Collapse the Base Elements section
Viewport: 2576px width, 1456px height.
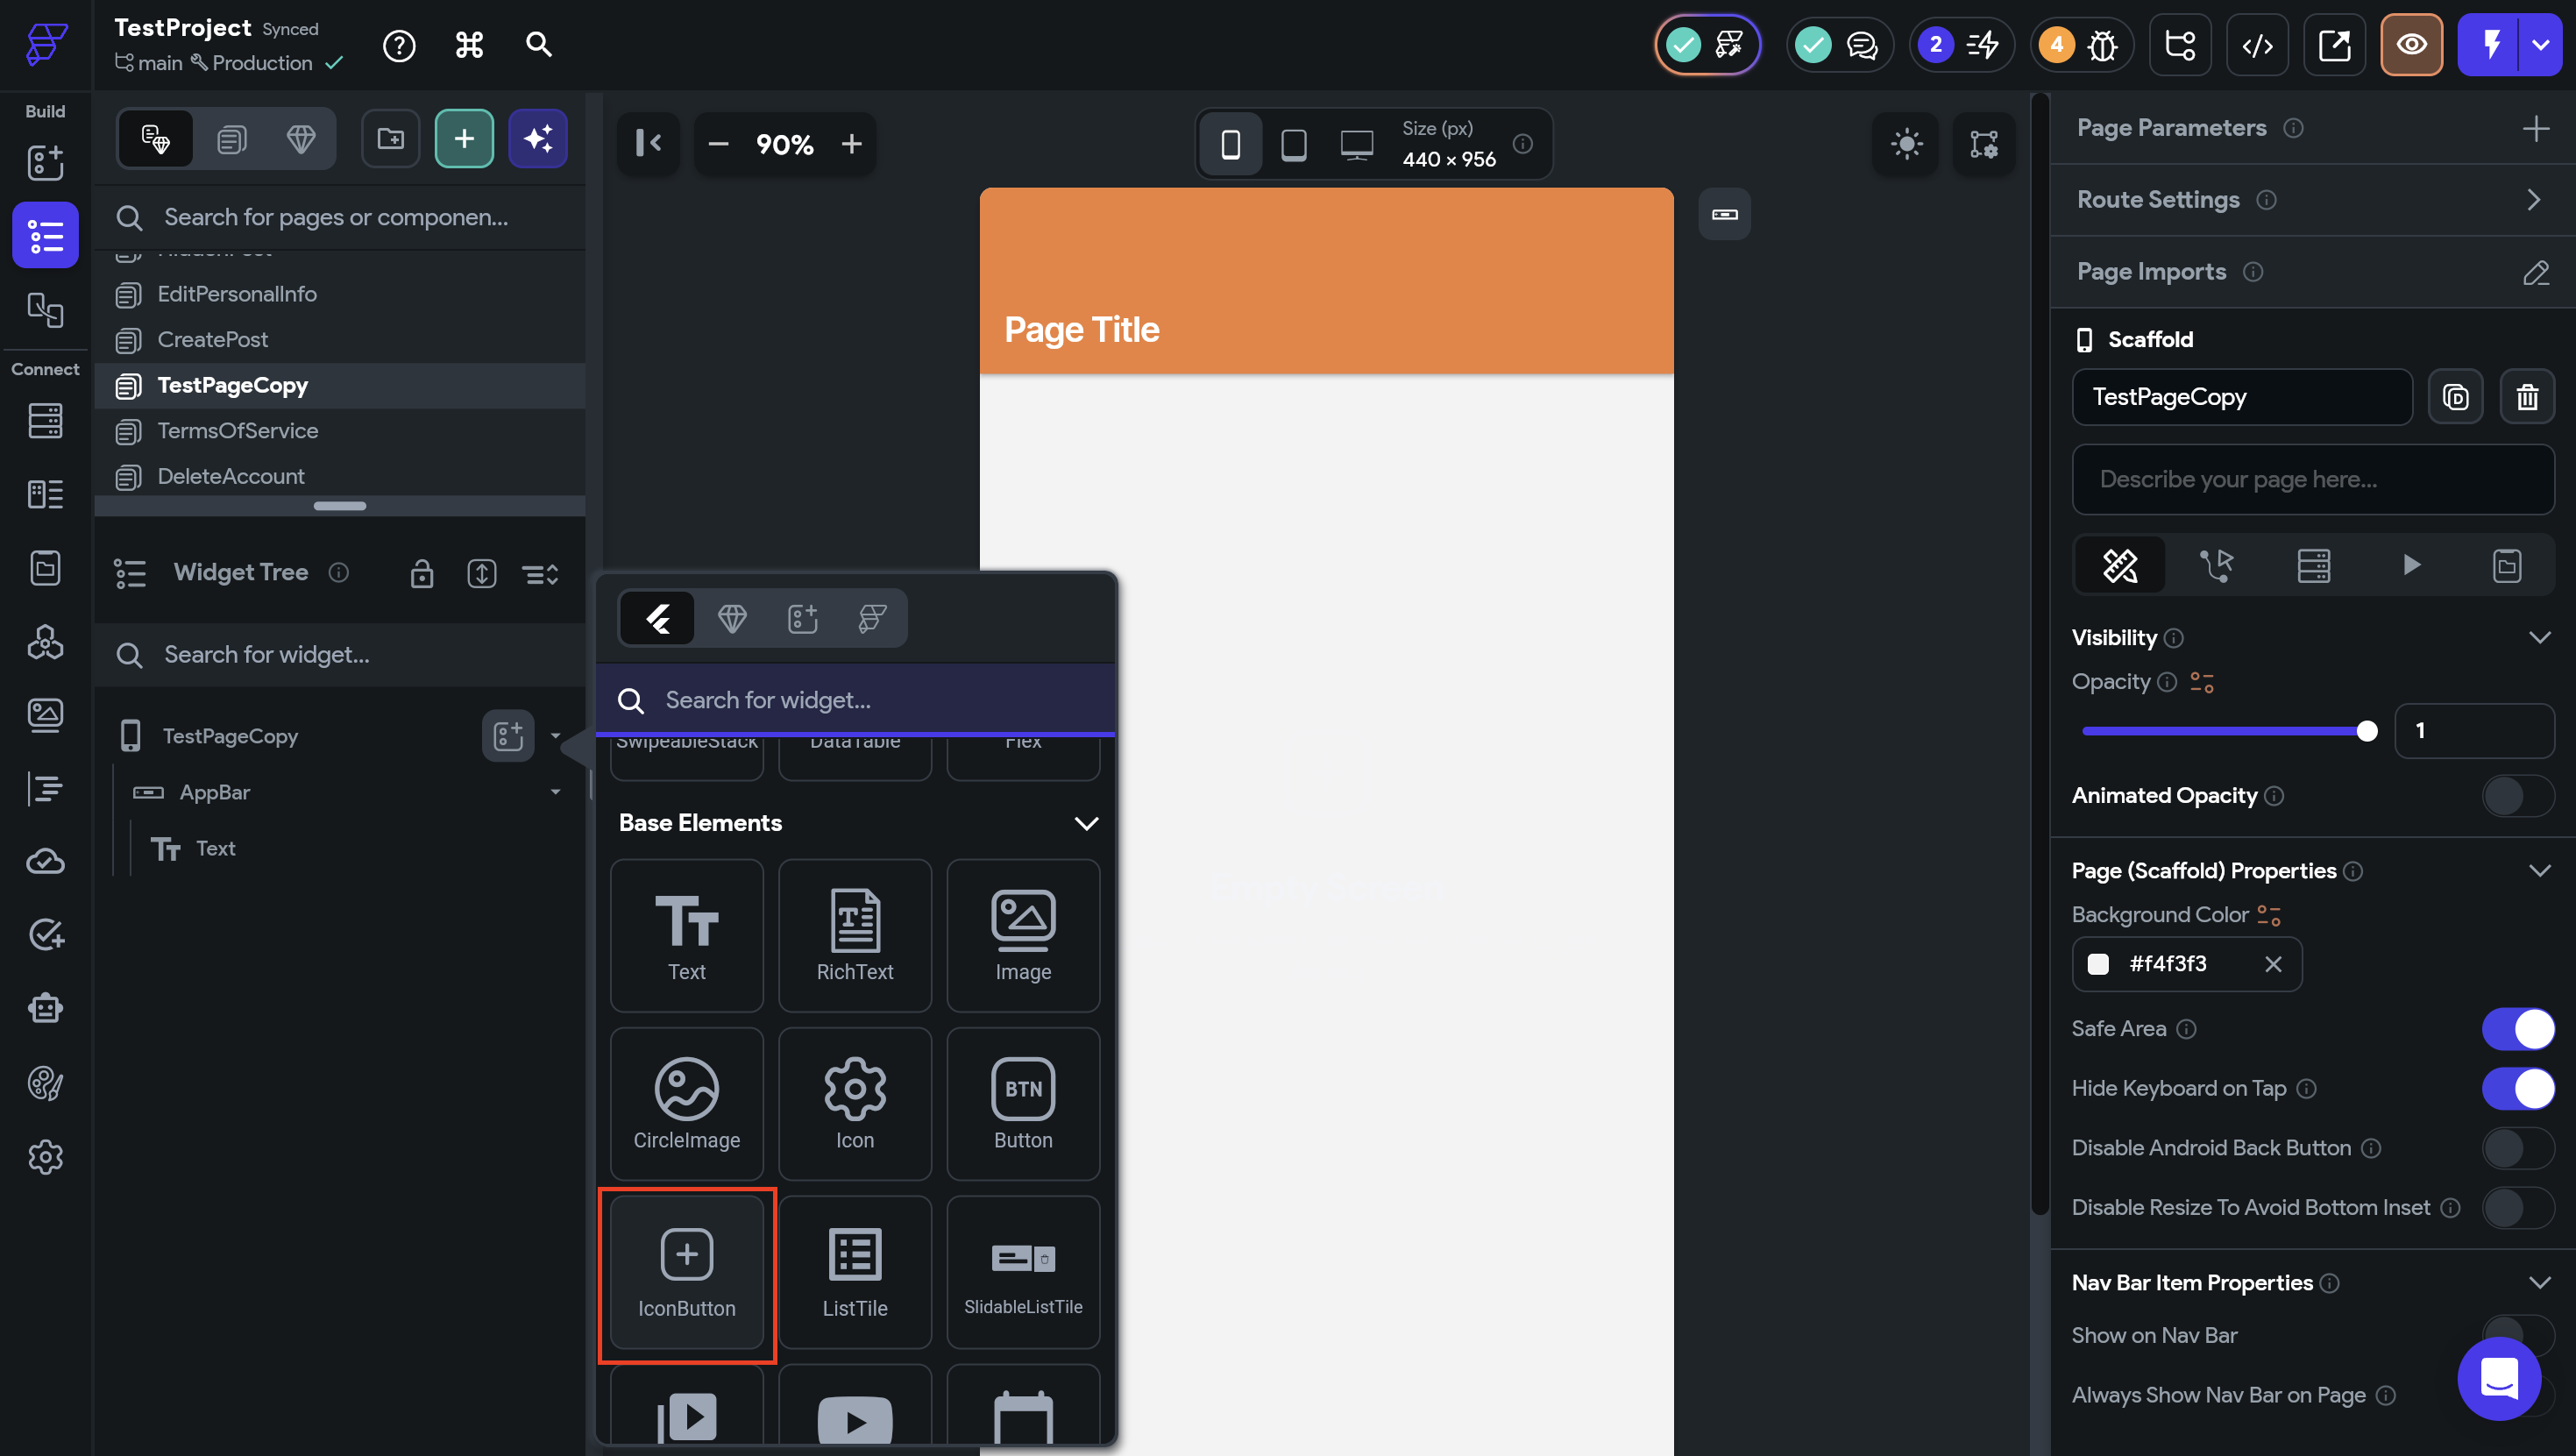pos(1086,823)
